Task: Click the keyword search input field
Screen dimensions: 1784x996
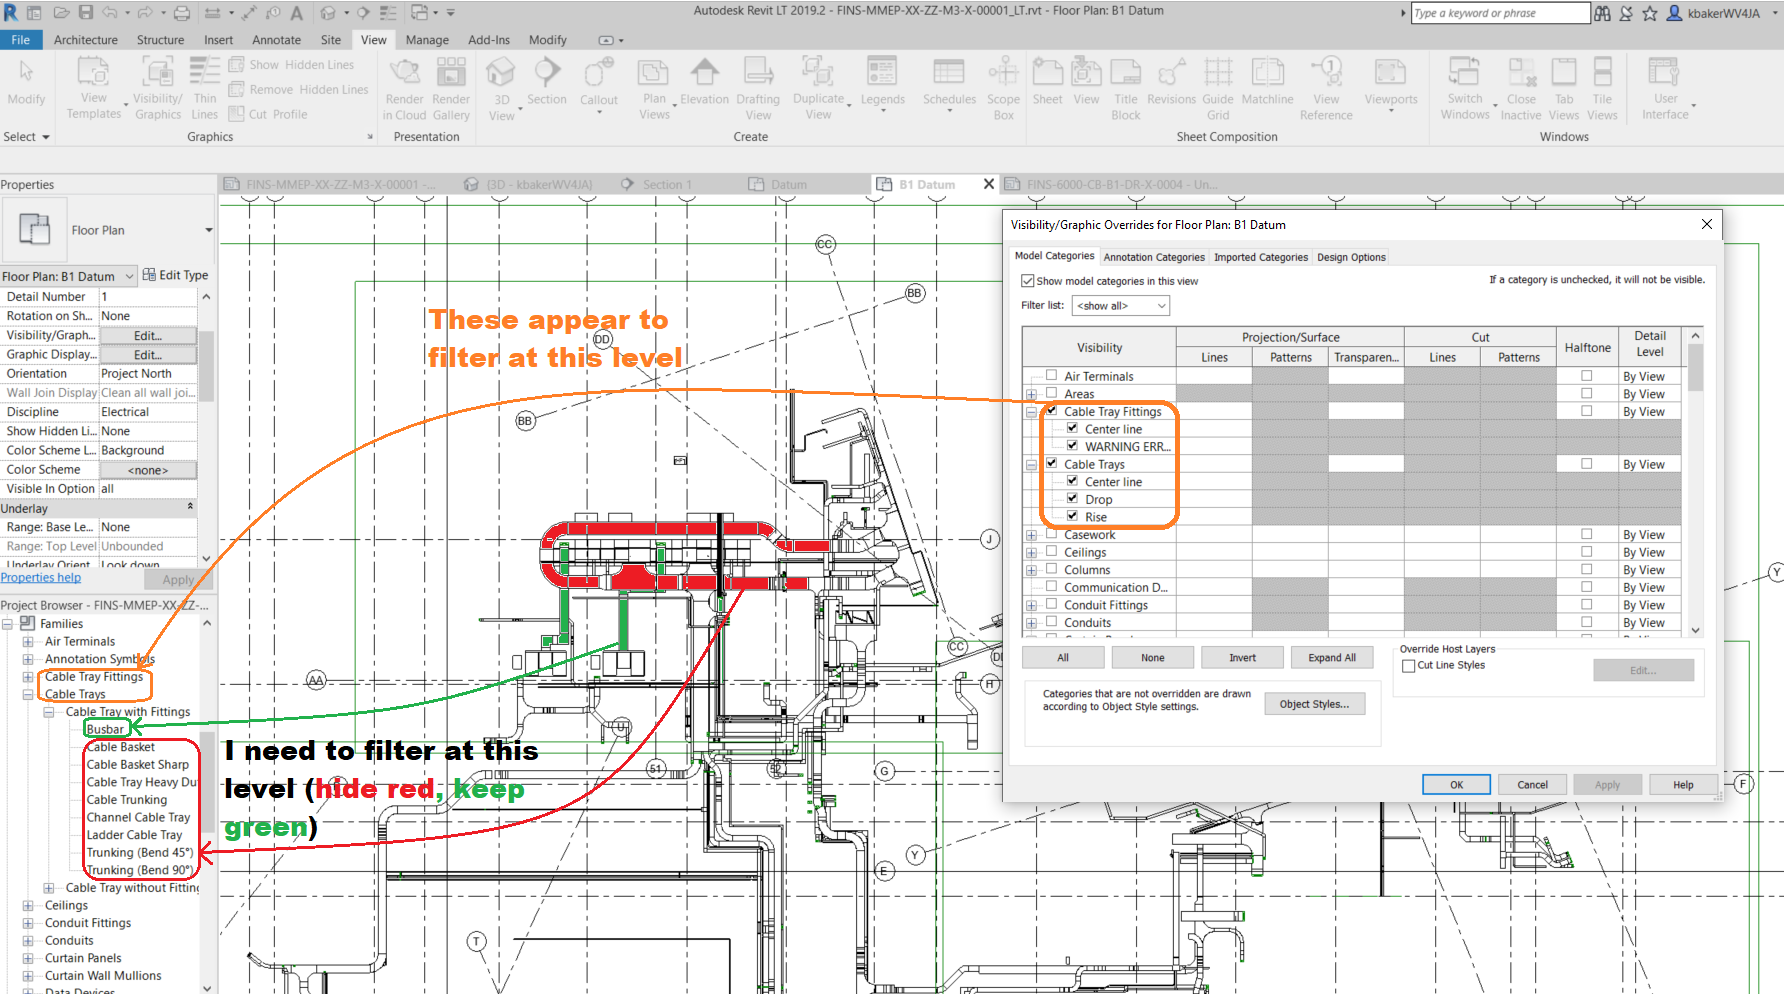Action: 1499,13
